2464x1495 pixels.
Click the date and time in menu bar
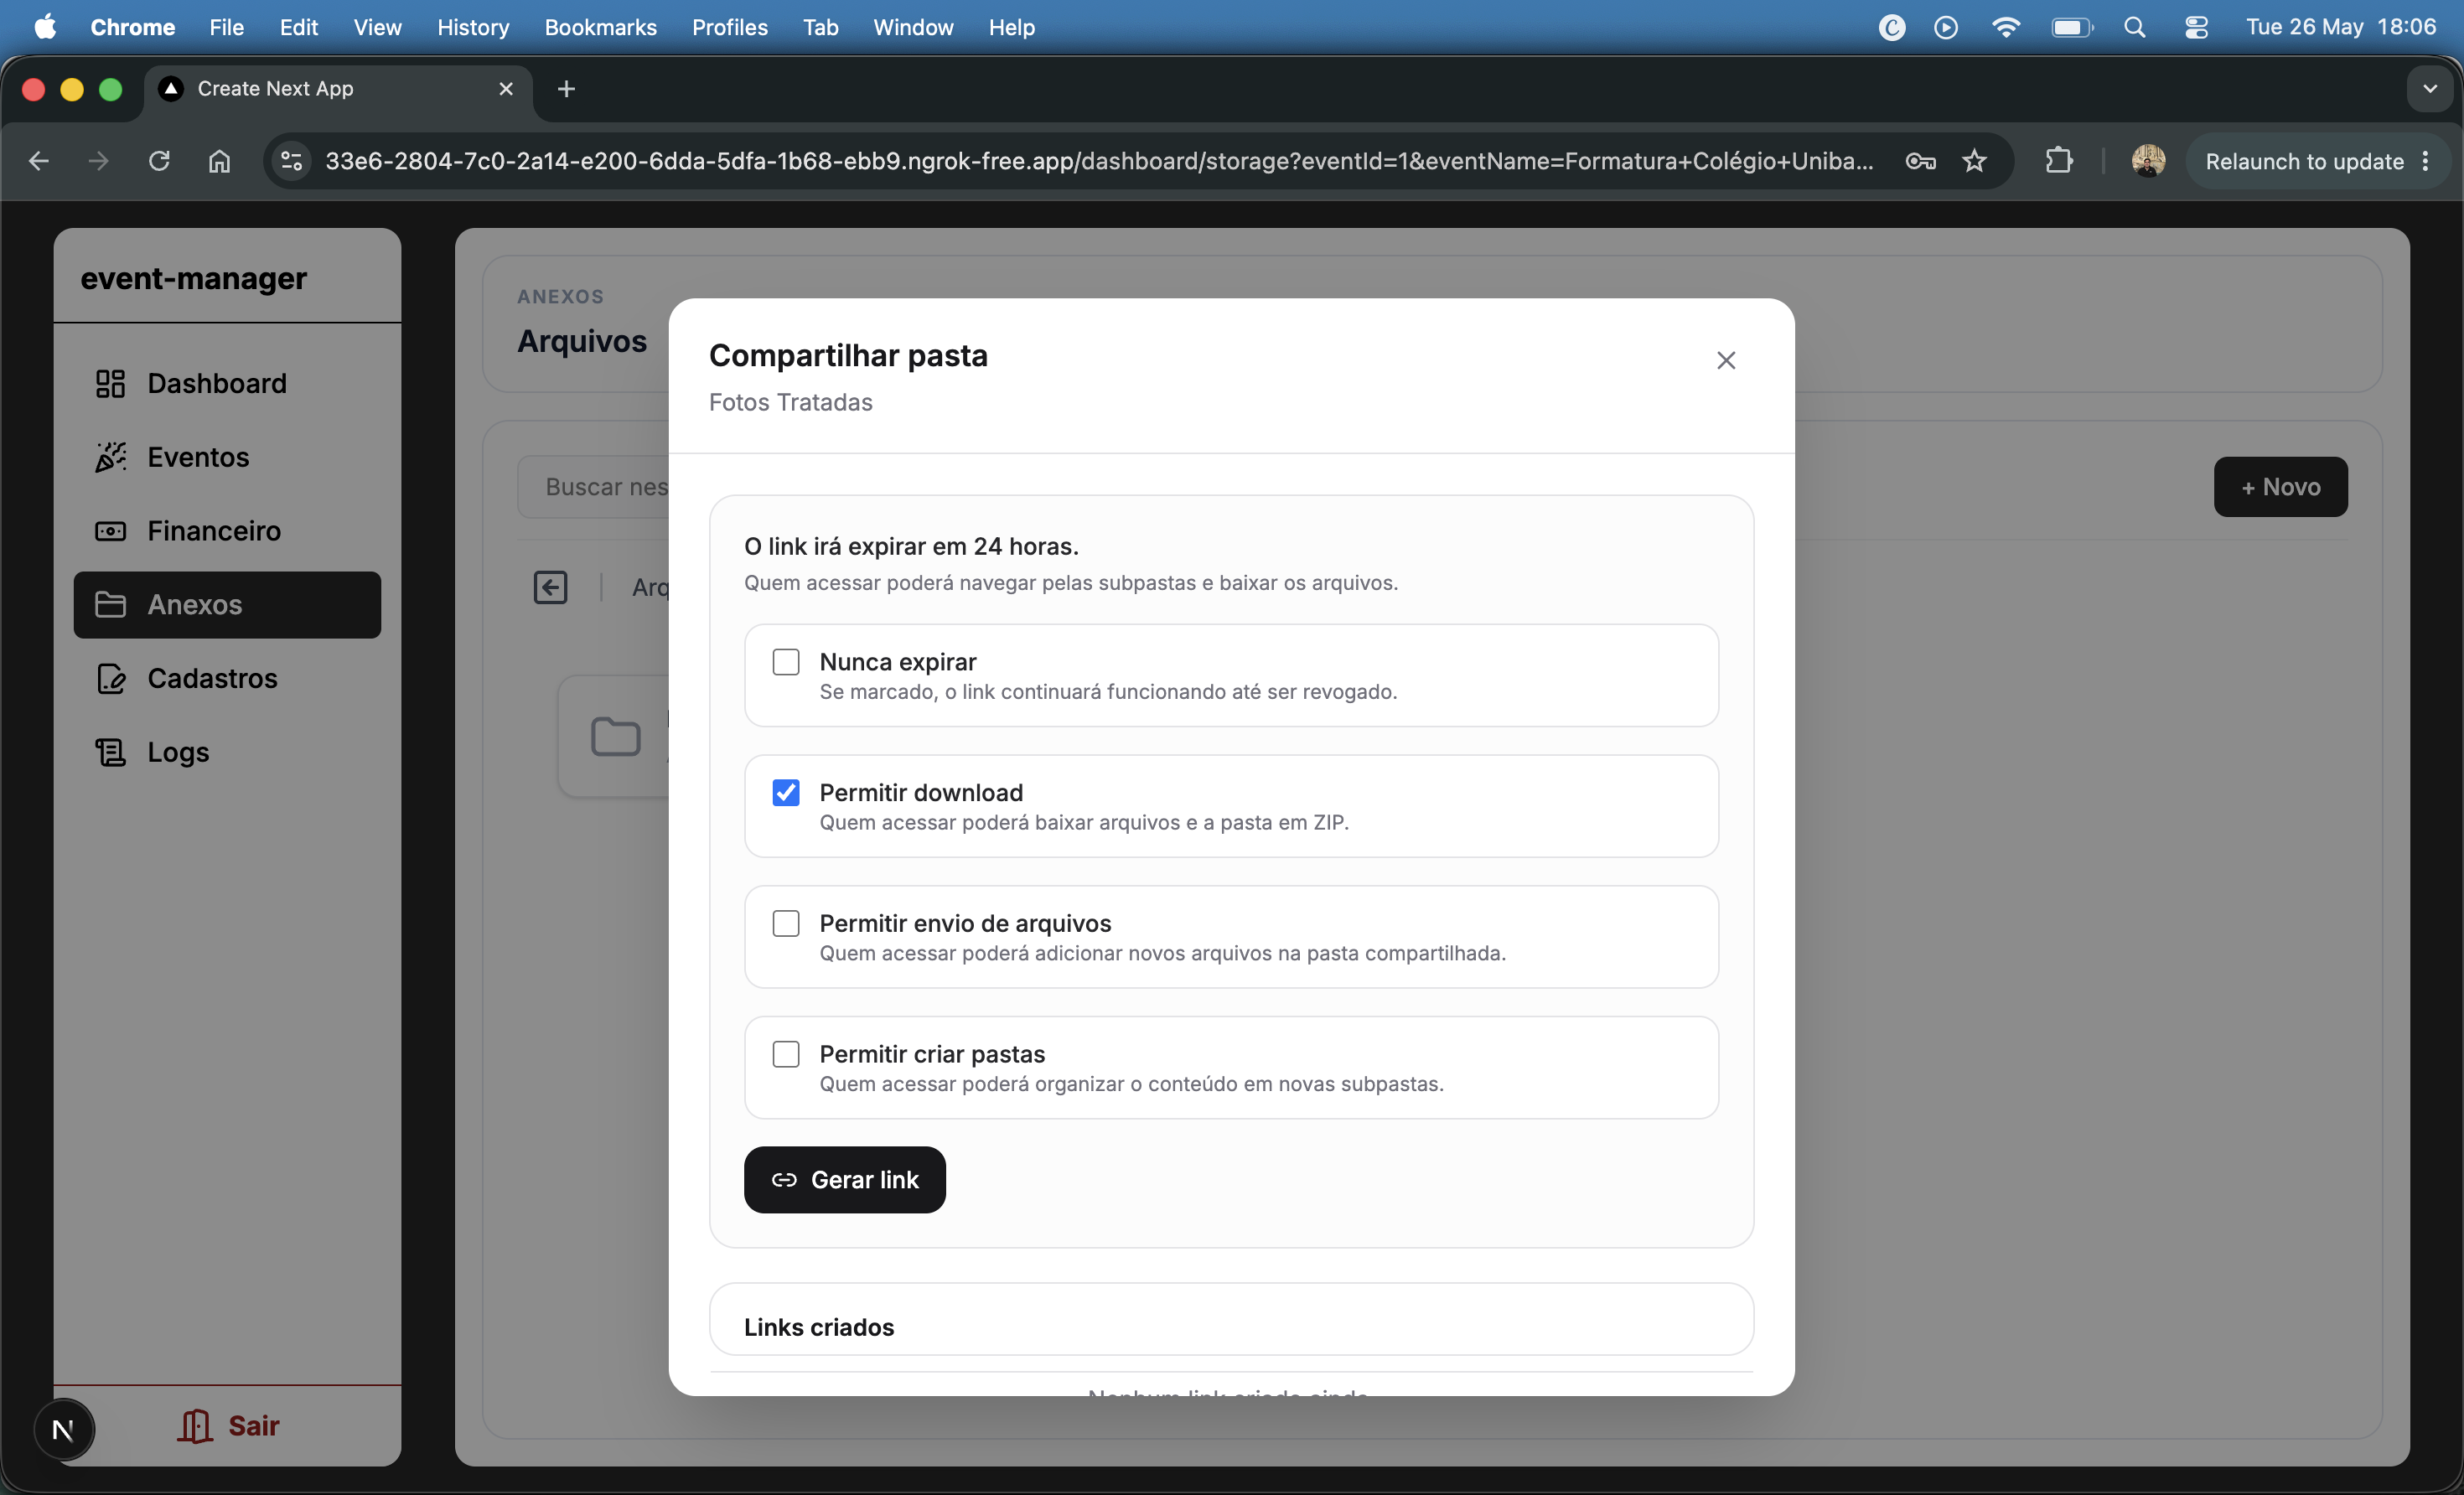(x=2340, y=27)
